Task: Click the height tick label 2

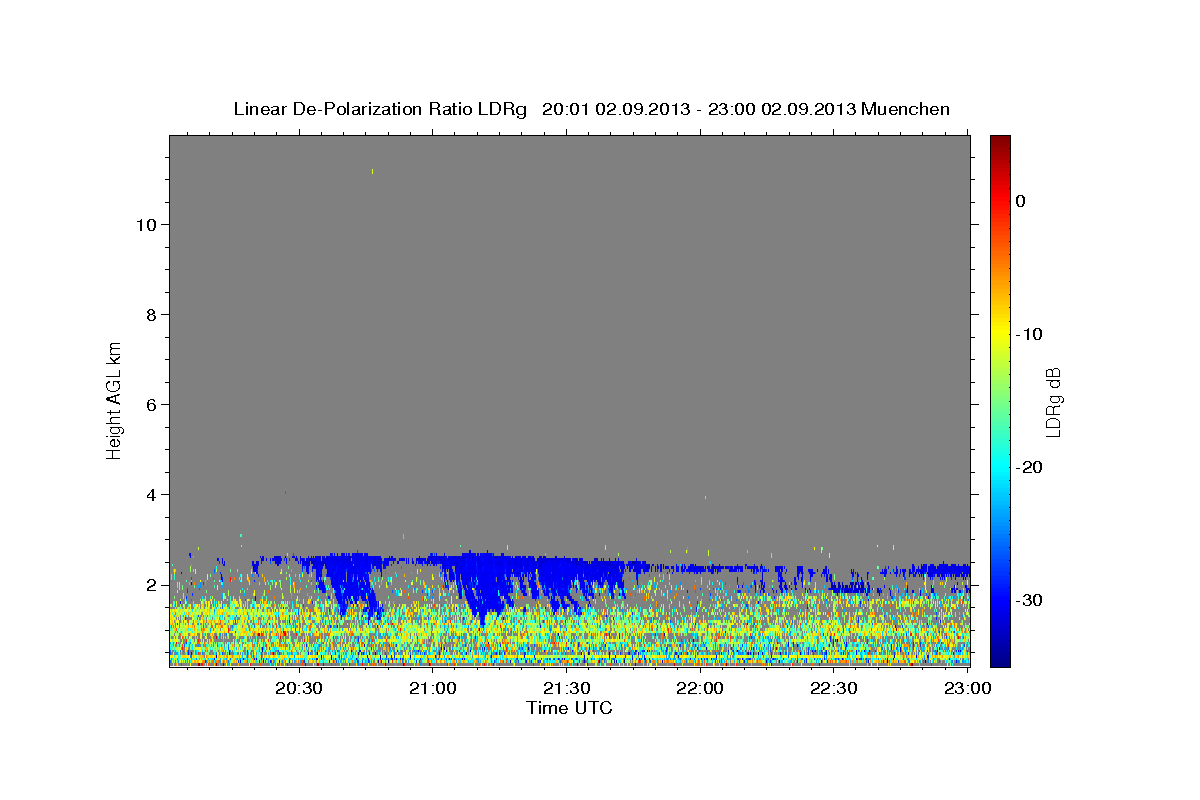Action: click(x=151, y=584)
